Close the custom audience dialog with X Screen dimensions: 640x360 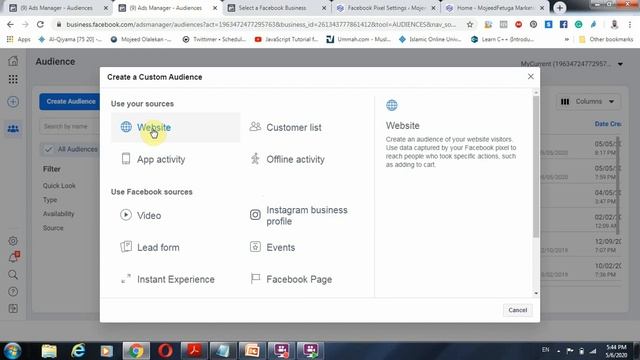(x=530, y=76)
